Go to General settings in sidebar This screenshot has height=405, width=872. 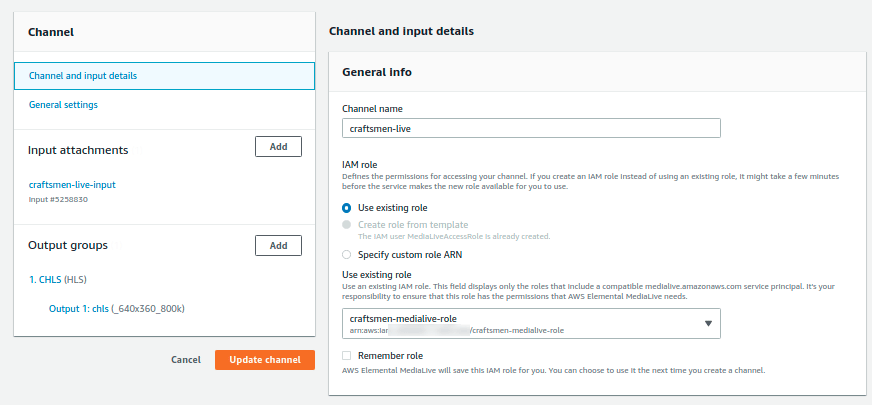coord(63,104)
